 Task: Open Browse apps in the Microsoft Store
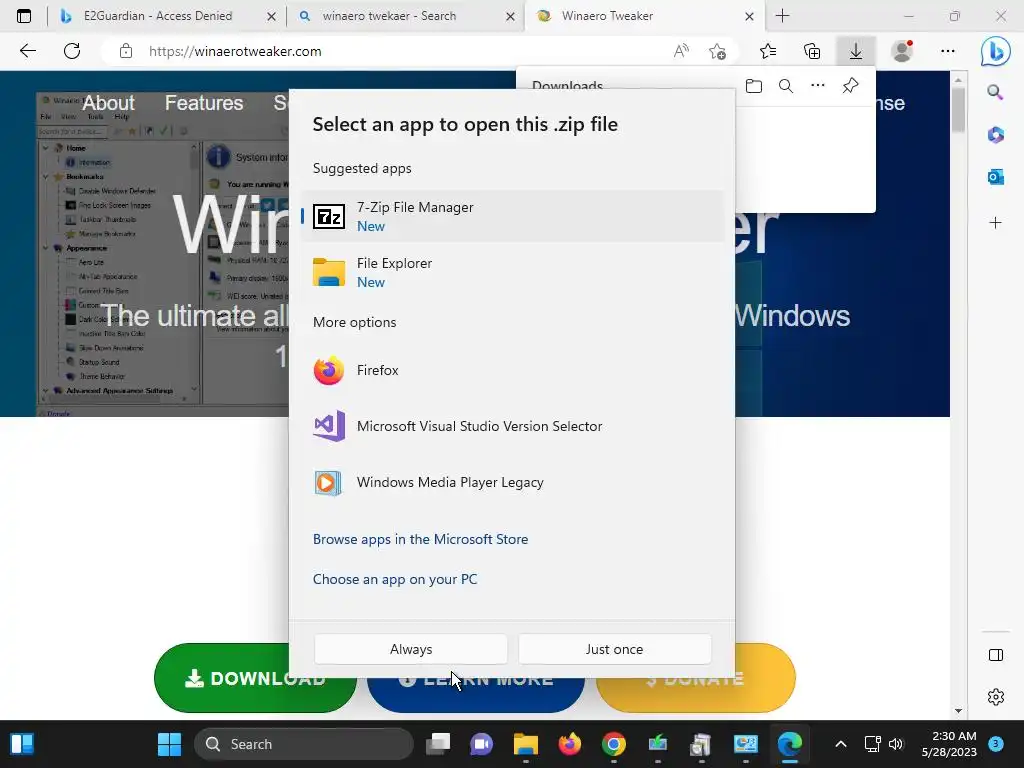421,539
